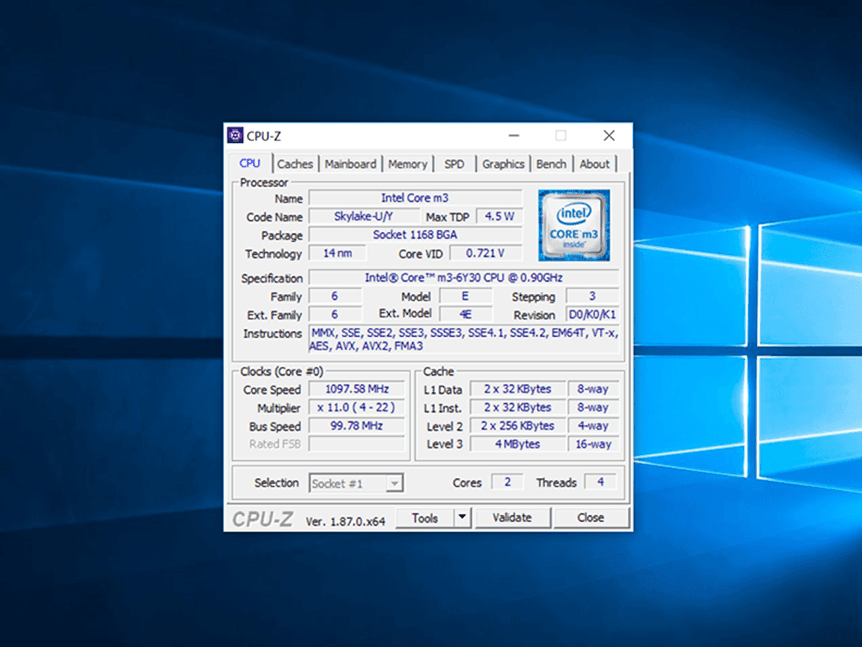Click the Validate button

512,517
